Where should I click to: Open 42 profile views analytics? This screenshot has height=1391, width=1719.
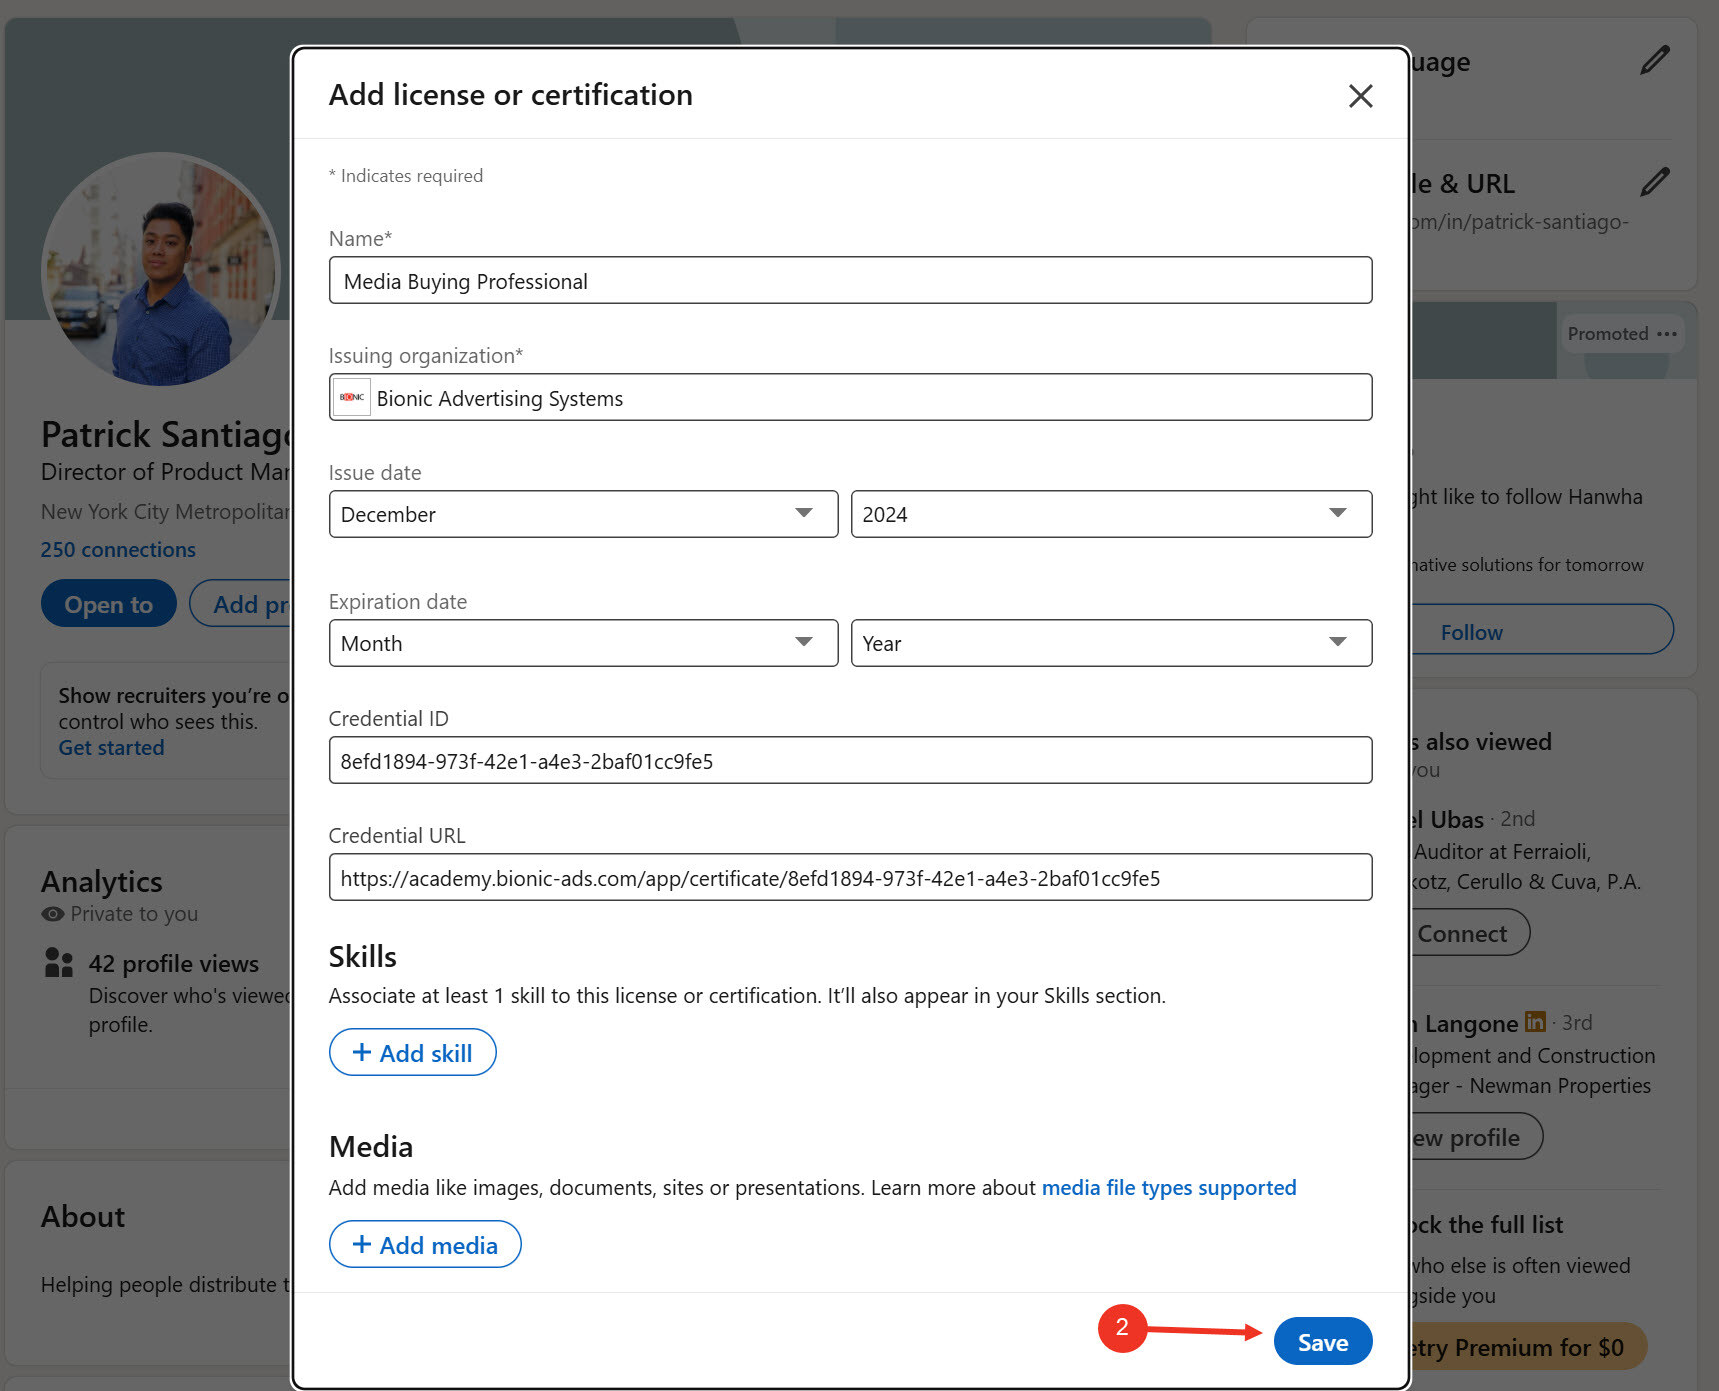(x=173, y=963)
